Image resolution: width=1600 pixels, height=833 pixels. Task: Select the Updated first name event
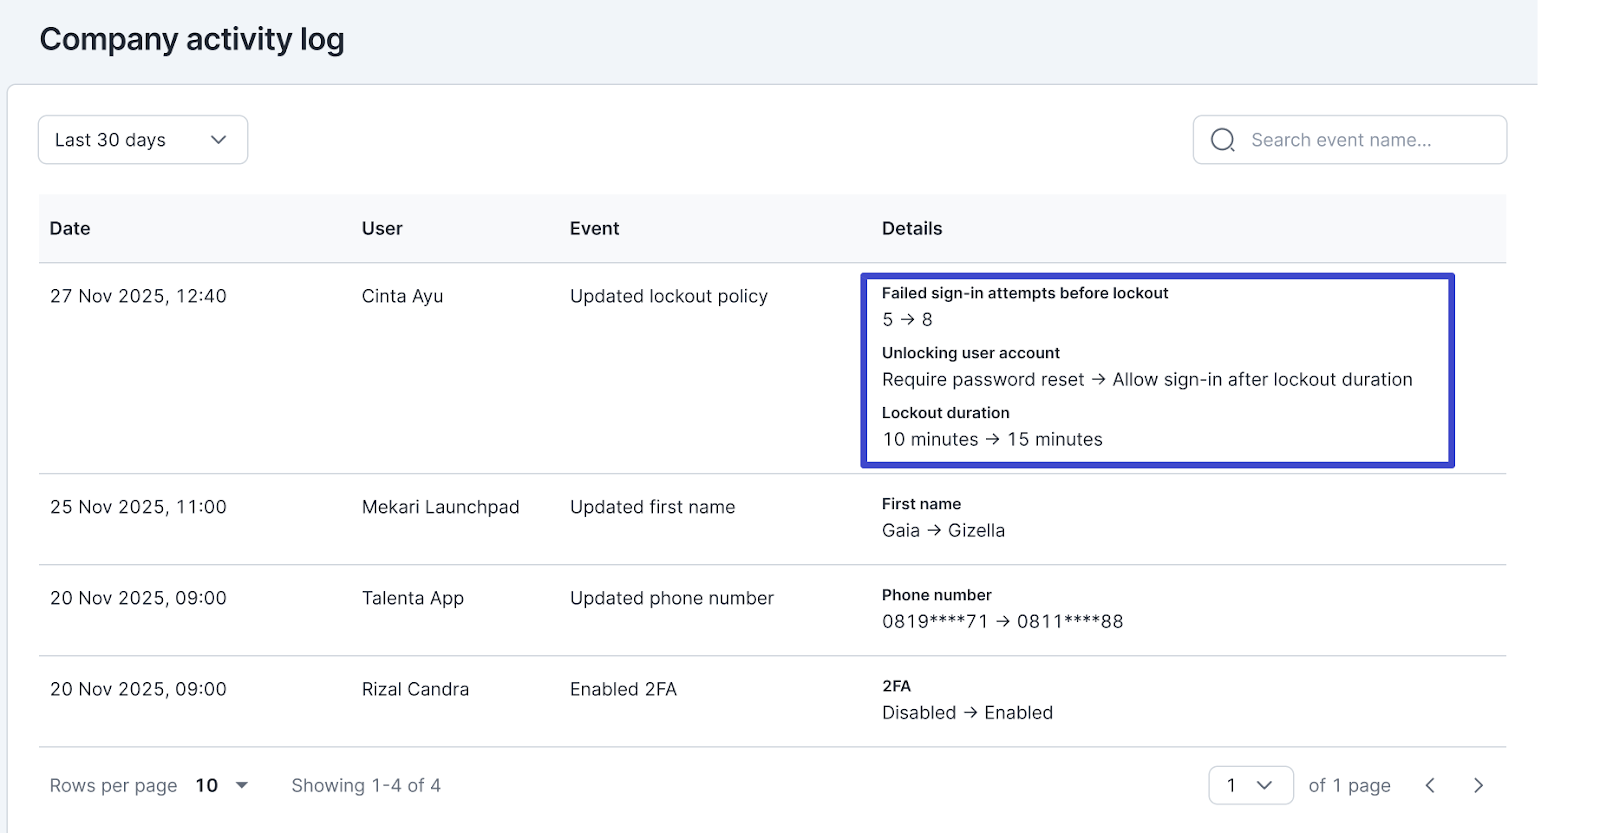coord(652,508)
